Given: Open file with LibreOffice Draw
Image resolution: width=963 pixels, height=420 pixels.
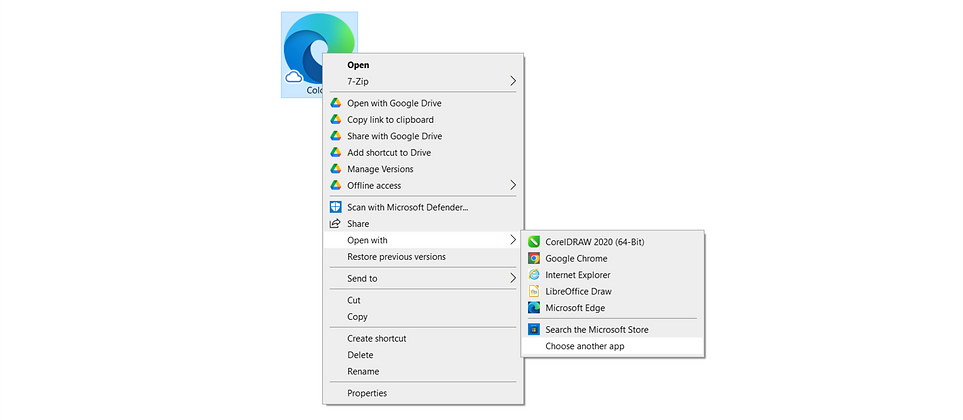Looking at the screenshot, I should coord(612,291).
